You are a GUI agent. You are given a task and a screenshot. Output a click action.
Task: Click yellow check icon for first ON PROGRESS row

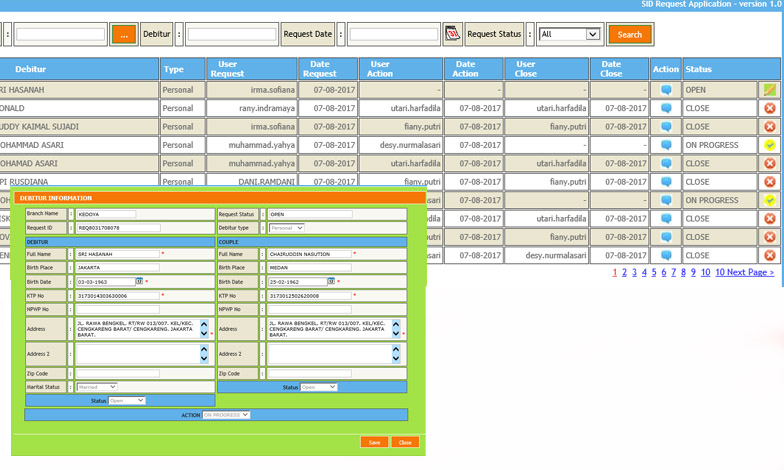[770, 145]
